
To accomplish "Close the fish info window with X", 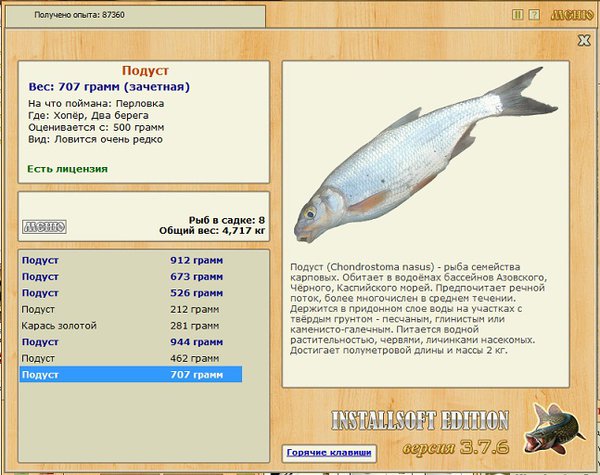I will point(584,40).
